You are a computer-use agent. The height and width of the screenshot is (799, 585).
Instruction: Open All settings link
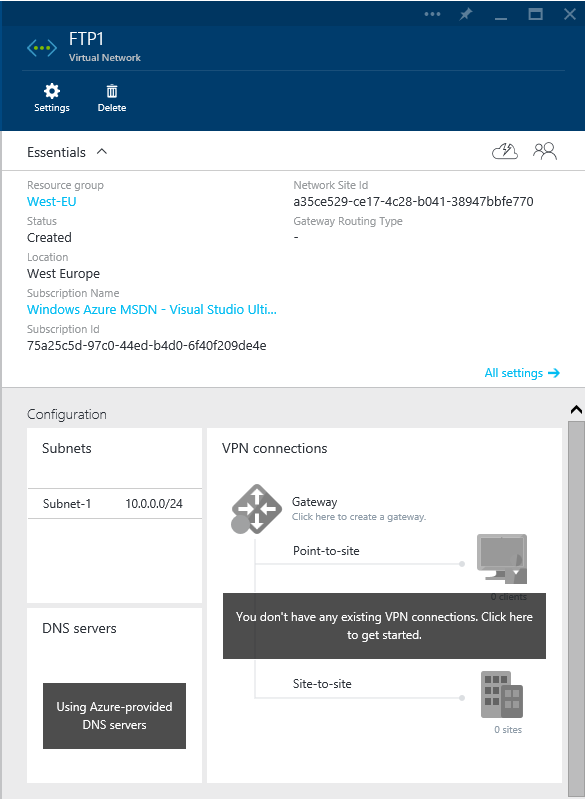click(522, 373)
